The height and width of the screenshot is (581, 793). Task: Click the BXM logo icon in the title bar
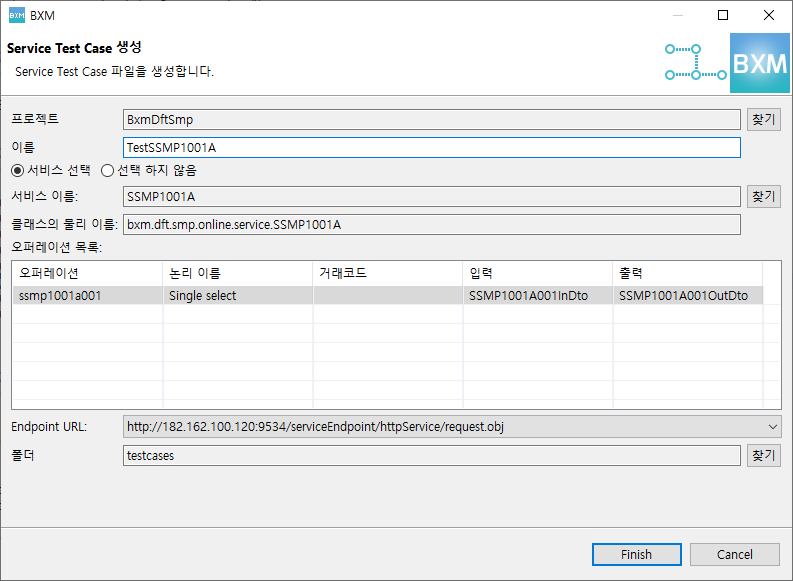click(16, 15)
